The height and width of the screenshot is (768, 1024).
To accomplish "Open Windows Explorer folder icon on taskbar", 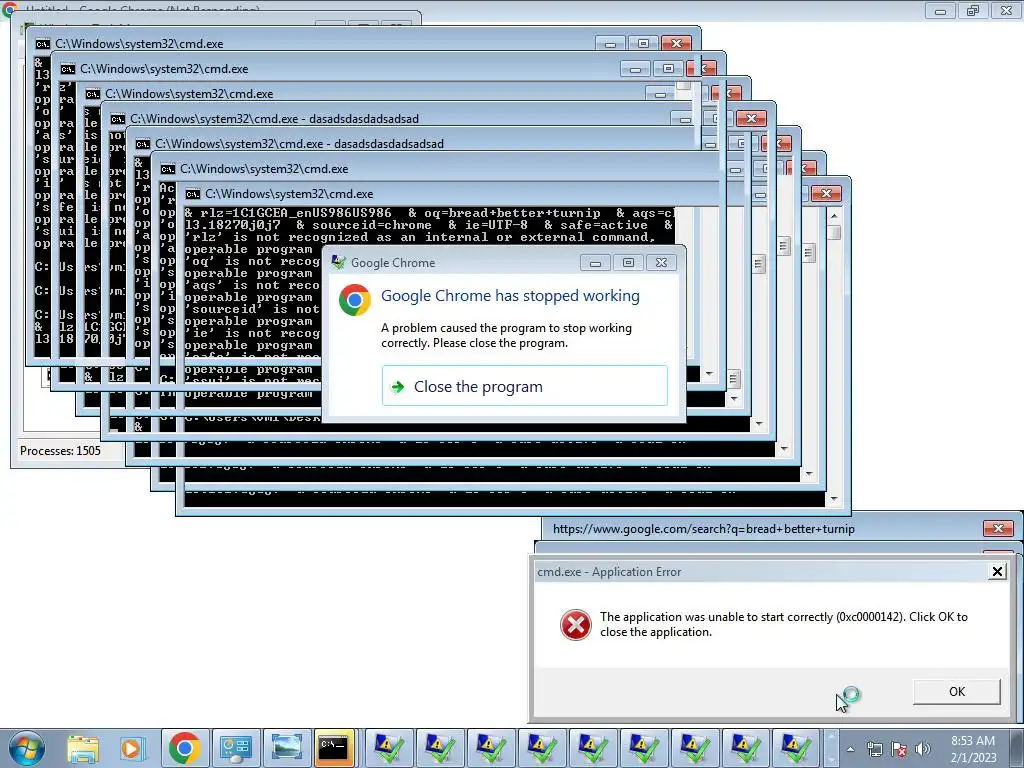I will click(x=83, y=748).
